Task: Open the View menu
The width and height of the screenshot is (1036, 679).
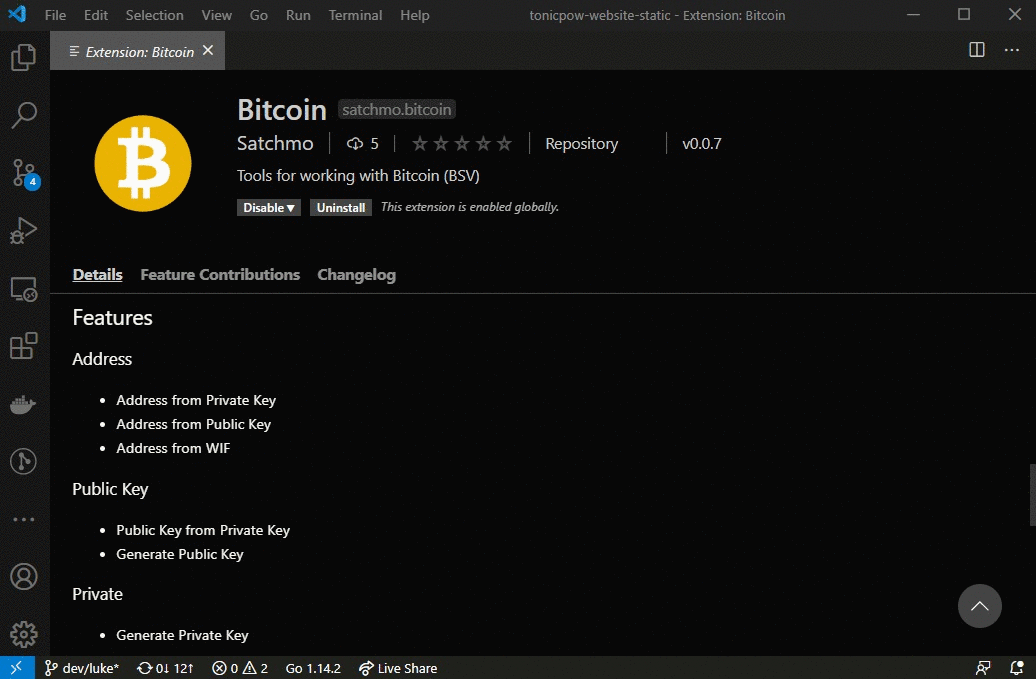Action: coord(217,15)
